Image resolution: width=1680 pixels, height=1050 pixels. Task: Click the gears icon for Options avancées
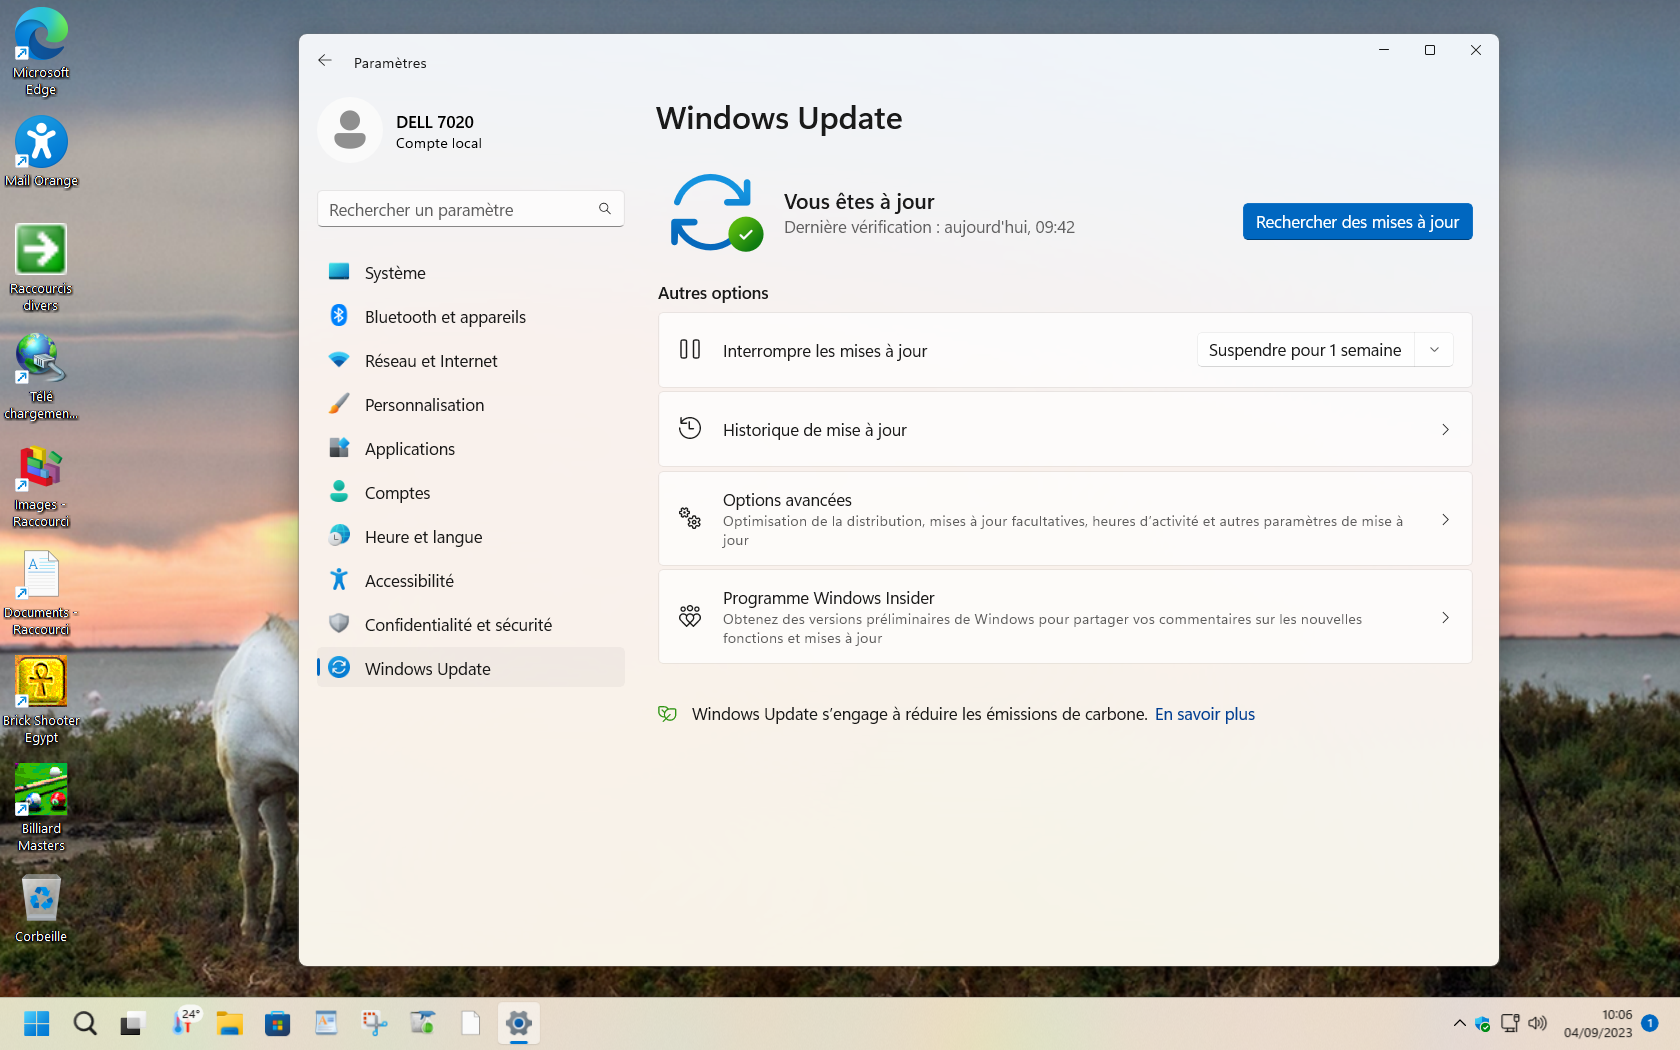point(690,518)
